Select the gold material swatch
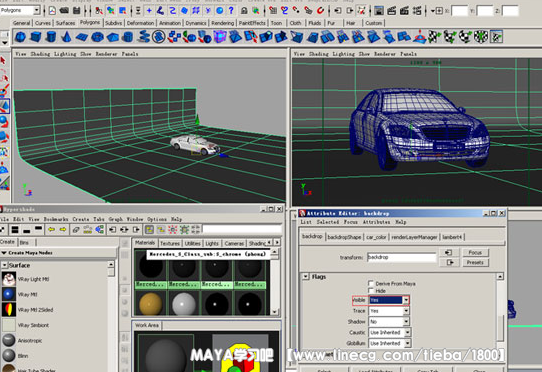 [x=151, y=304]
